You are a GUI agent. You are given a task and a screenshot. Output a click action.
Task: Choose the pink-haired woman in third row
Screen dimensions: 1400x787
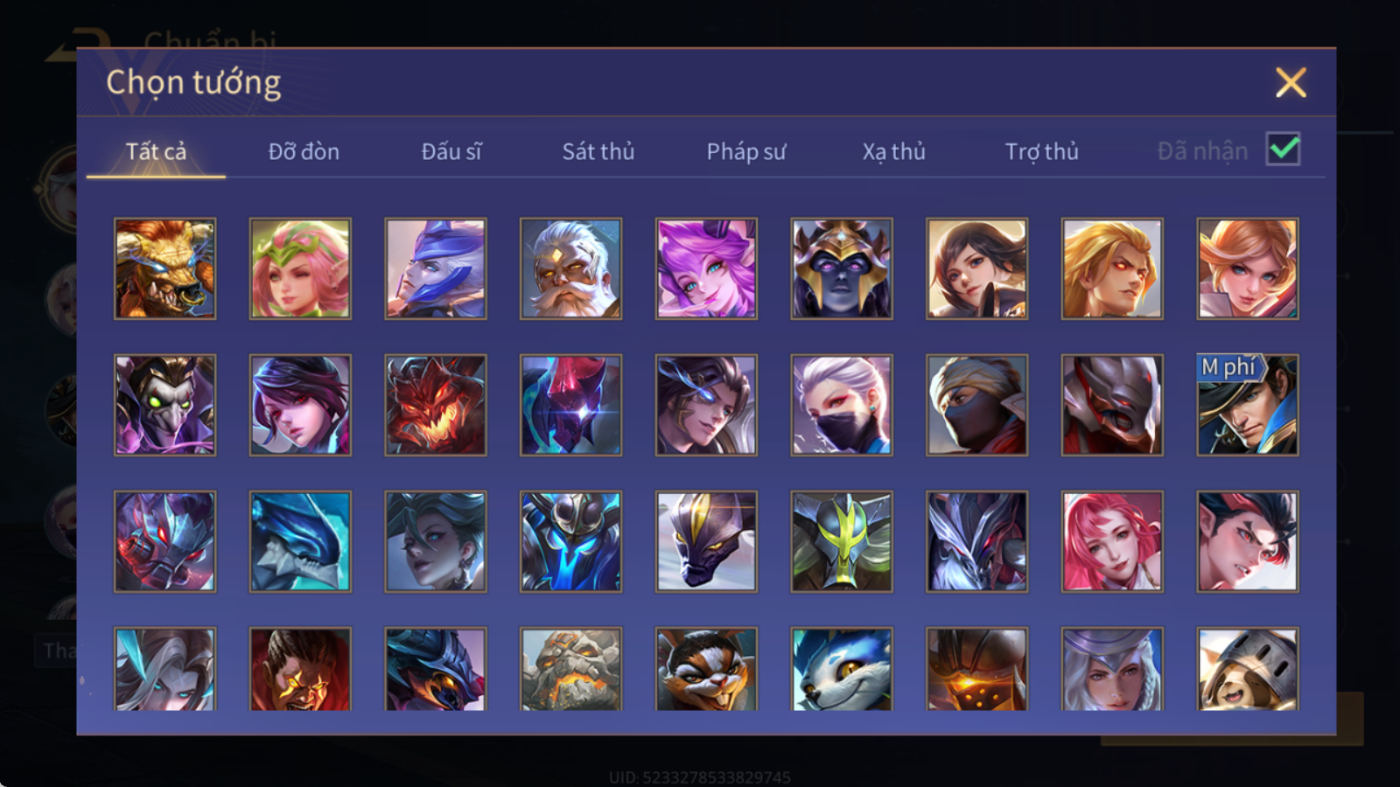point(1112,541)
